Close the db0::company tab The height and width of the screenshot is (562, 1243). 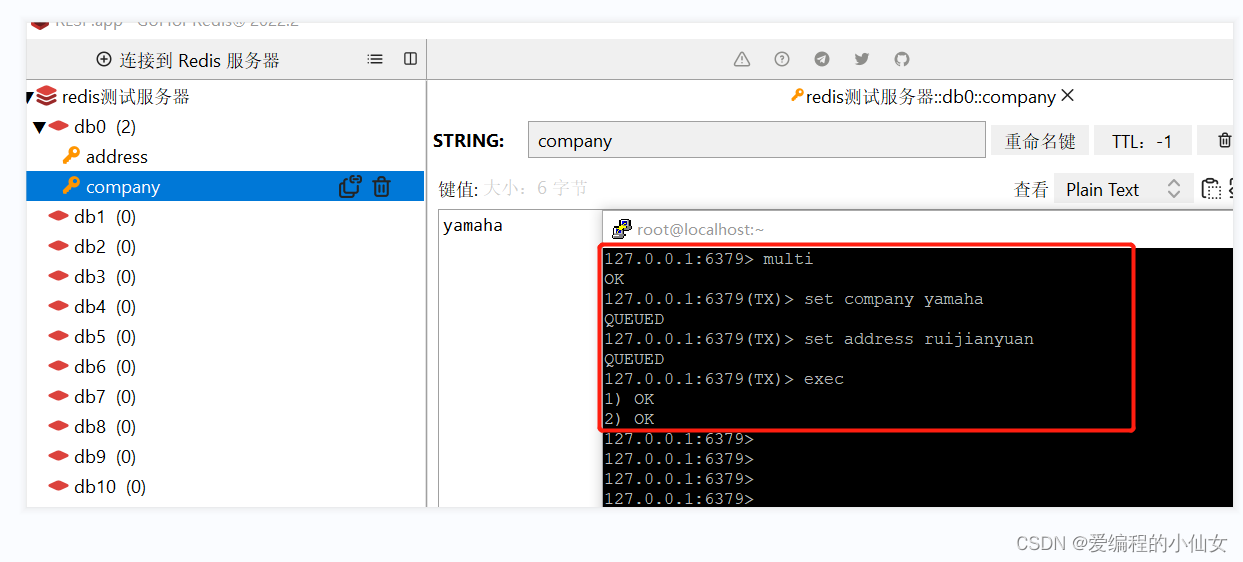1067,96
